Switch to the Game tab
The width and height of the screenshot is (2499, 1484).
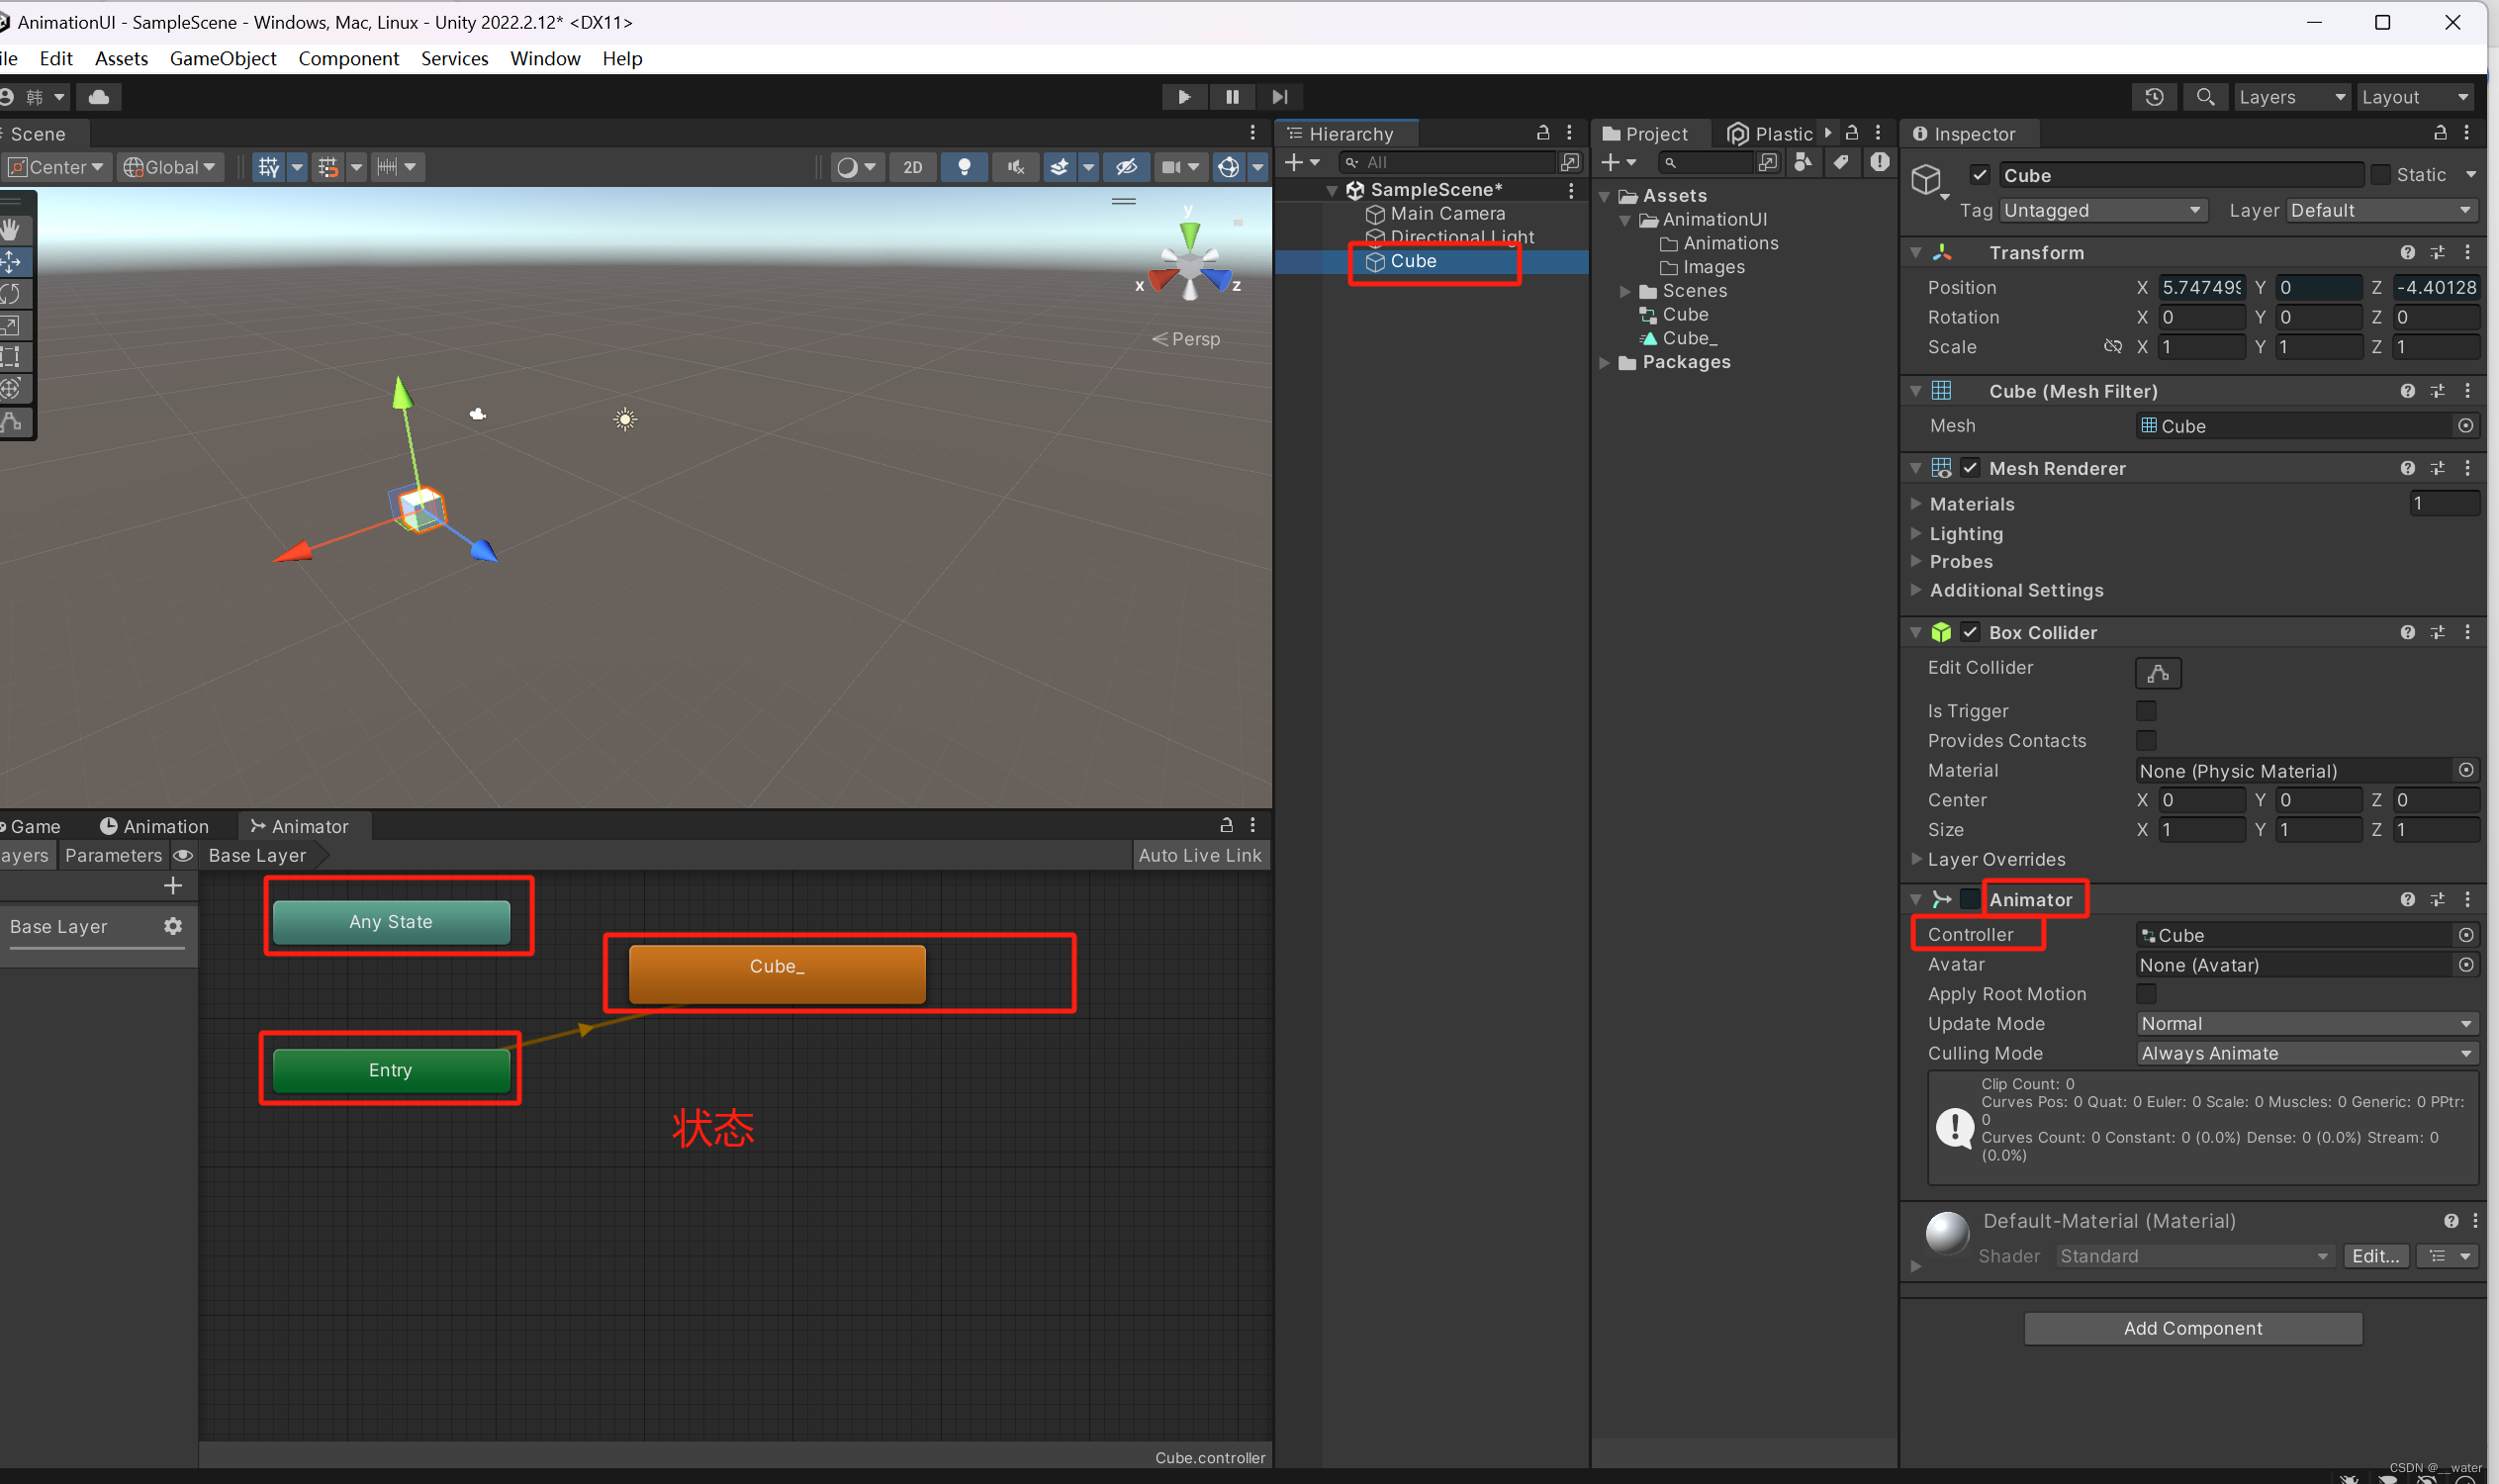tap(30, 826)
